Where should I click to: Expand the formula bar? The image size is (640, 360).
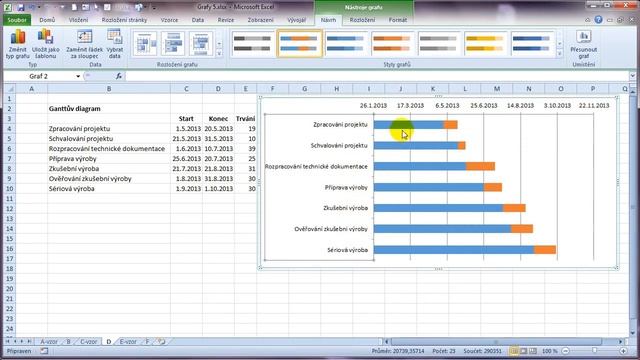pyautogui.click(x=632, y=76)
